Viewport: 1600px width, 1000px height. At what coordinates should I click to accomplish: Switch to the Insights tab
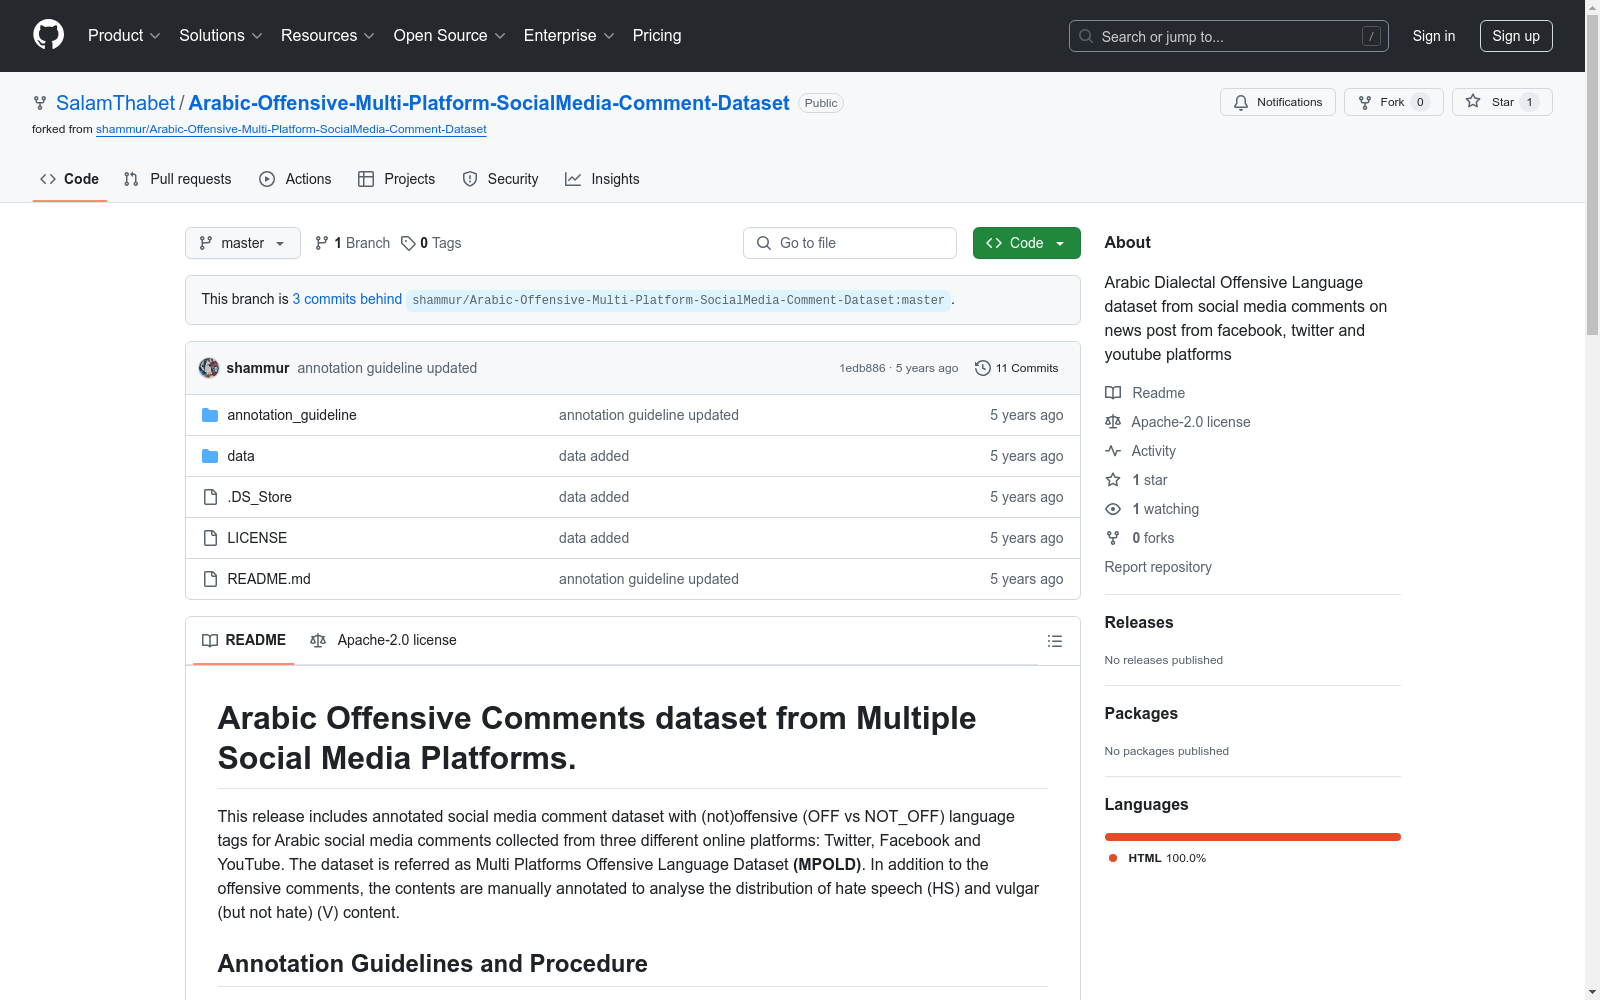pos(602,179)
